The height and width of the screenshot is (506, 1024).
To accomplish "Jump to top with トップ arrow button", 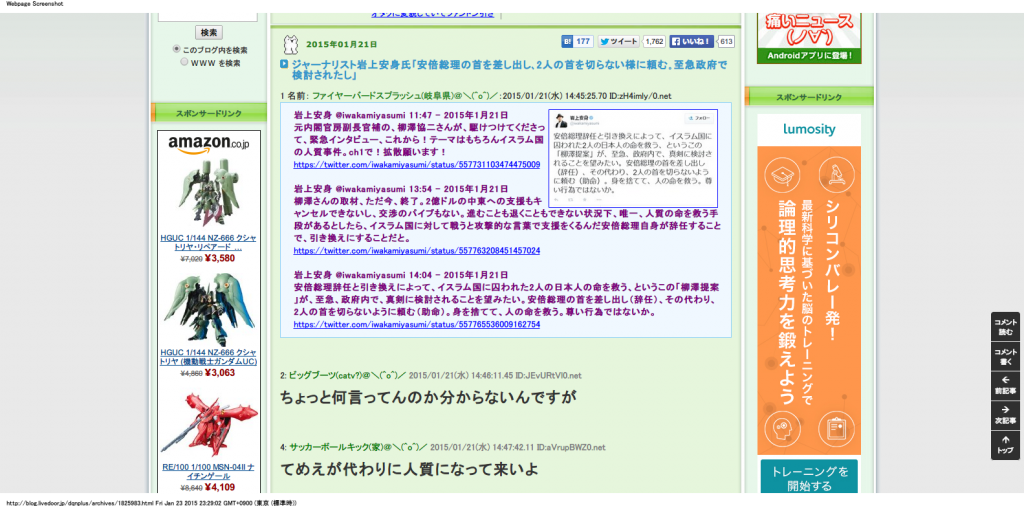I will point(1005,445).
